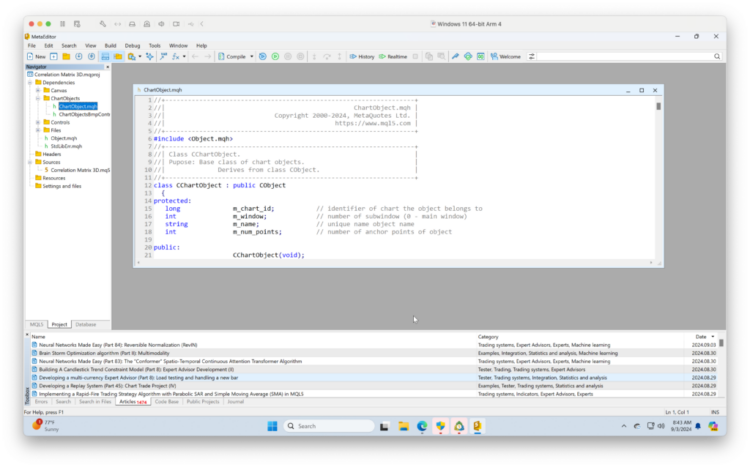Expand the Canvas folder in Navigator
This screenshot has width=750, height=467.
[38, 90]
